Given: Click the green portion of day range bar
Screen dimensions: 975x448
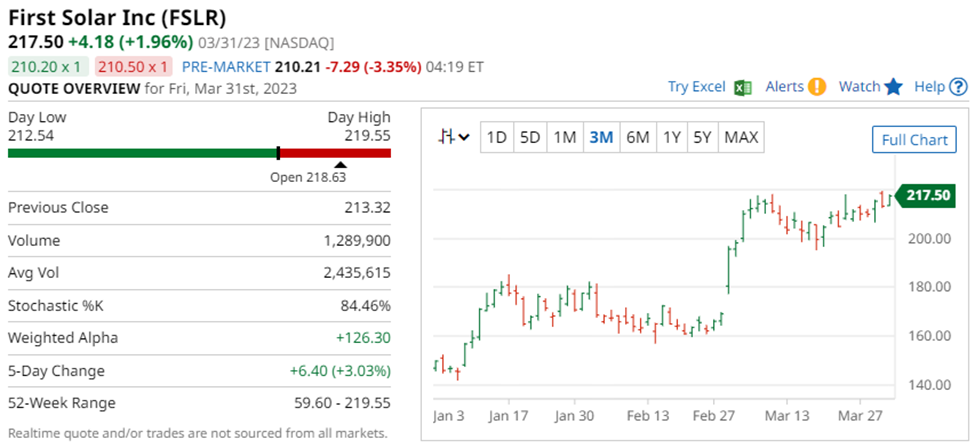Looking at the screenshot, I should [142, 153].
